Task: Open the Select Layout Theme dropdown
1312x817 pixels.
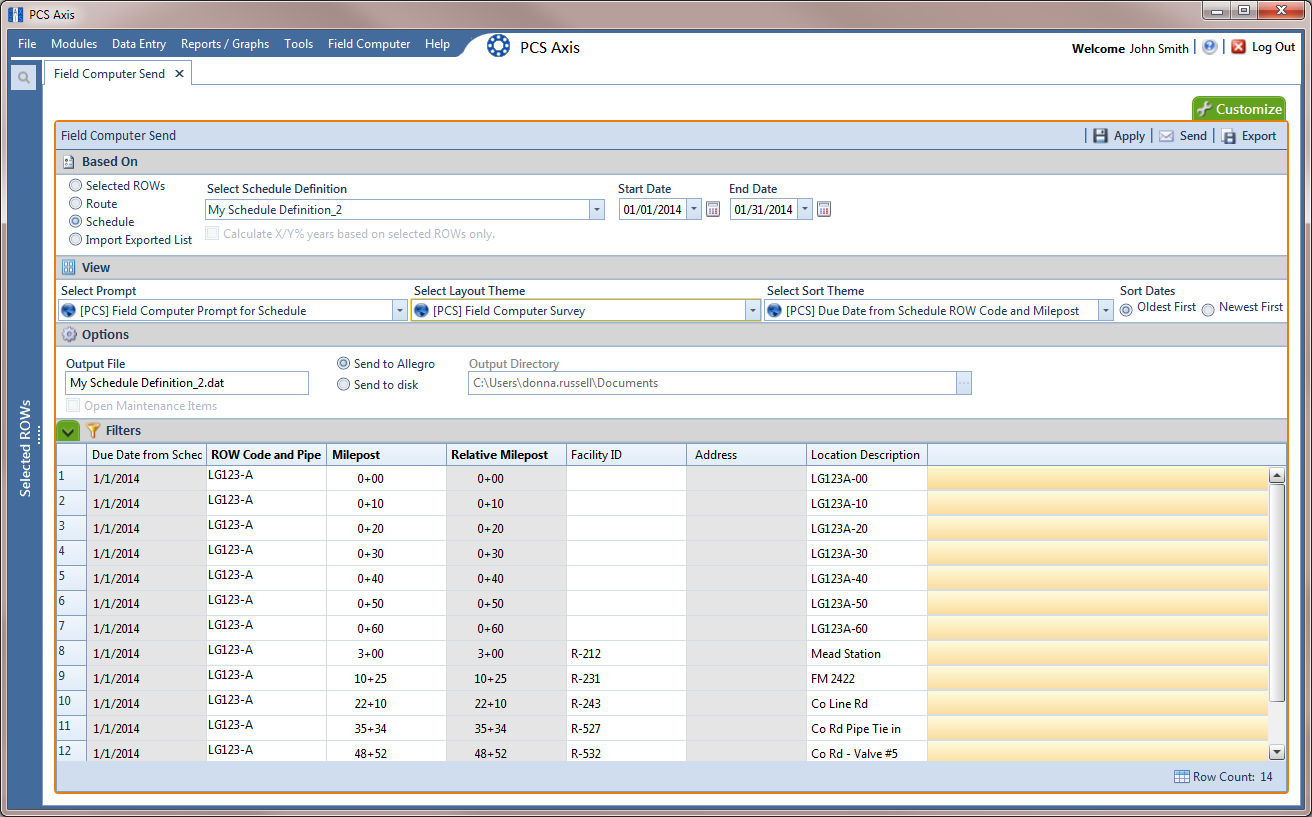Action: pos(753,311)
